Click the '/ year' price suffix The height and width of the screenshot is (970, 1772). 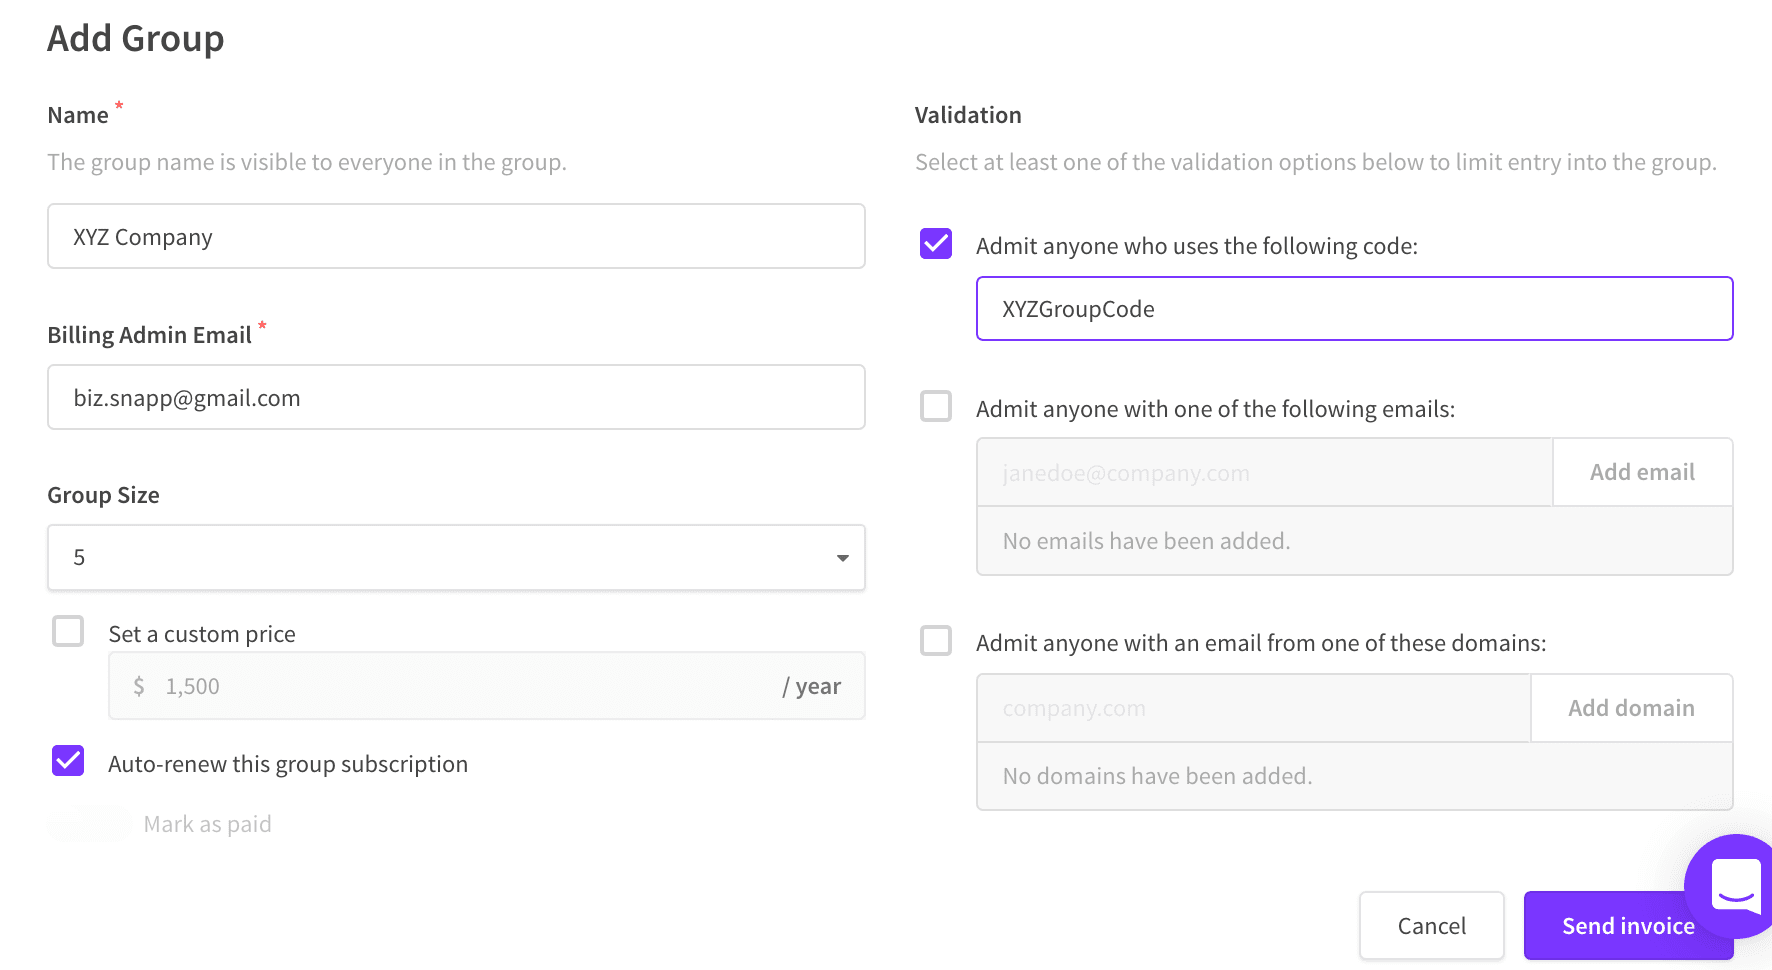(x=811, y=686)
